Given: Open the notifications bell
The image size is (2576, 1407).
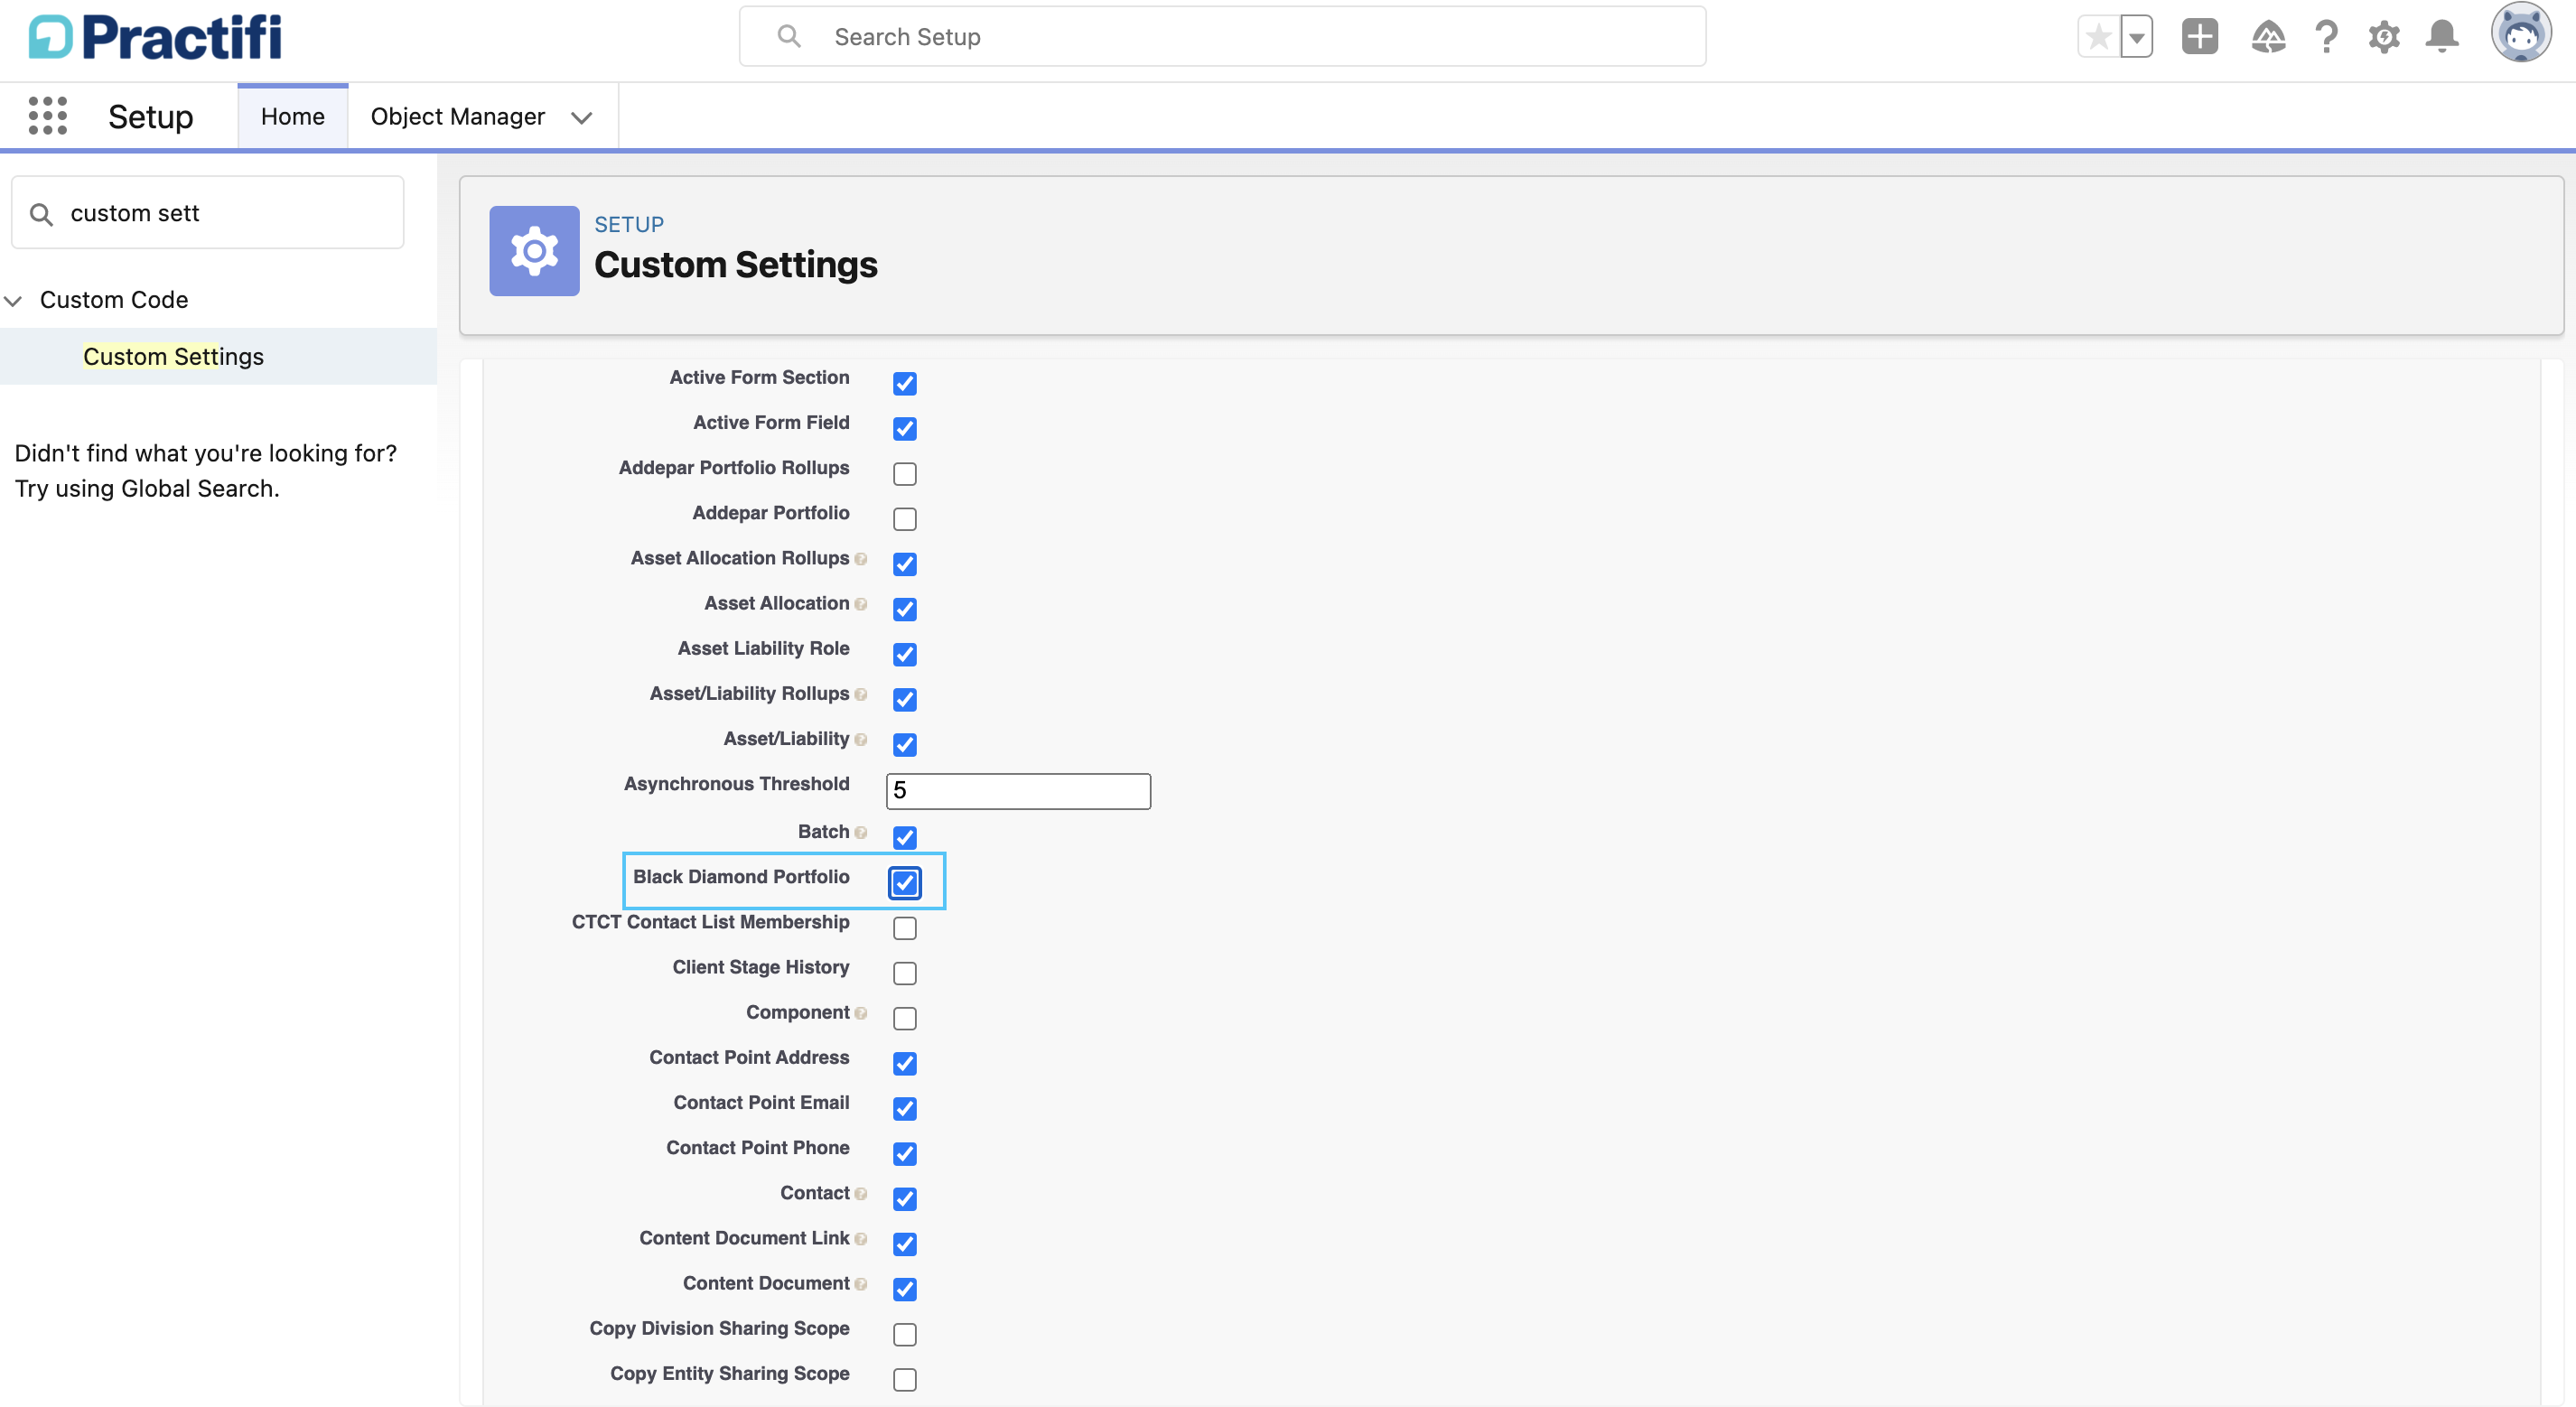Looking at the screenshot, I should [2441, 37].
